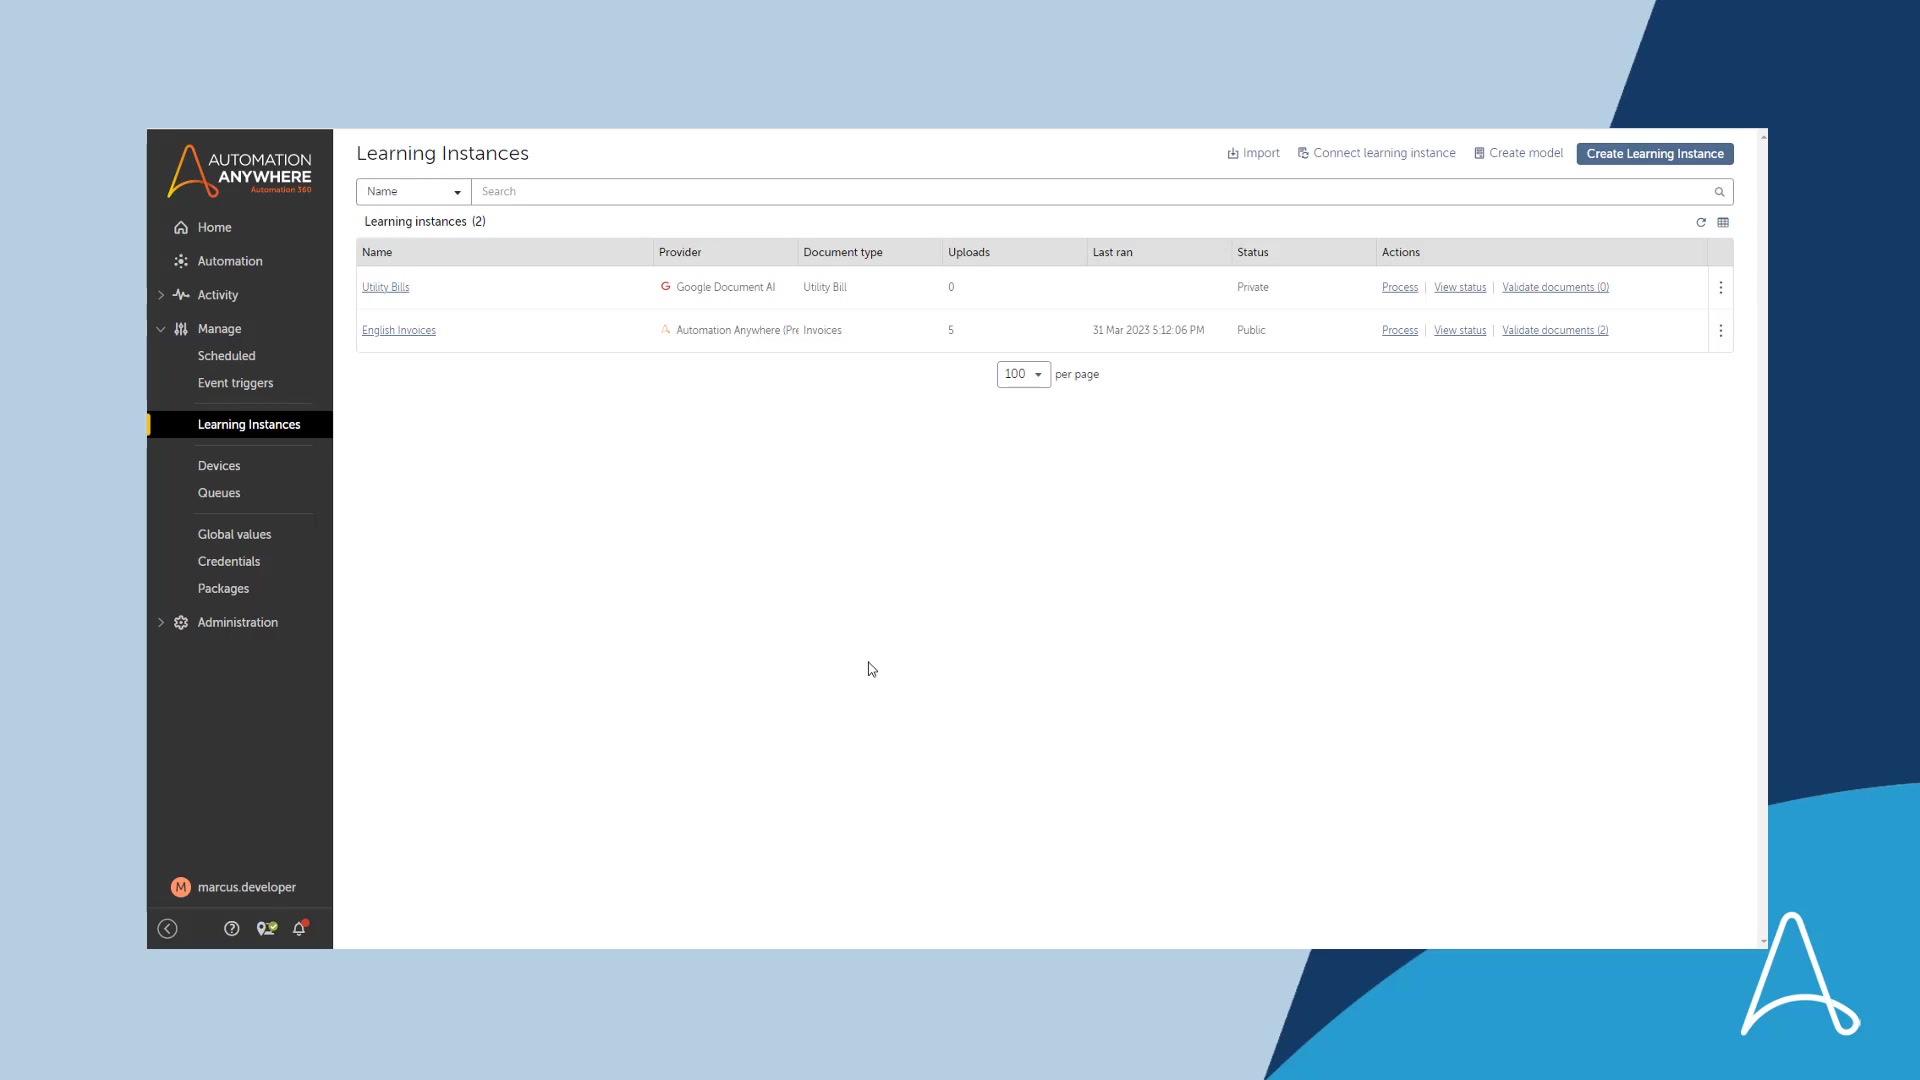
Task: Click the device status icon
Action: pos(266,929)
